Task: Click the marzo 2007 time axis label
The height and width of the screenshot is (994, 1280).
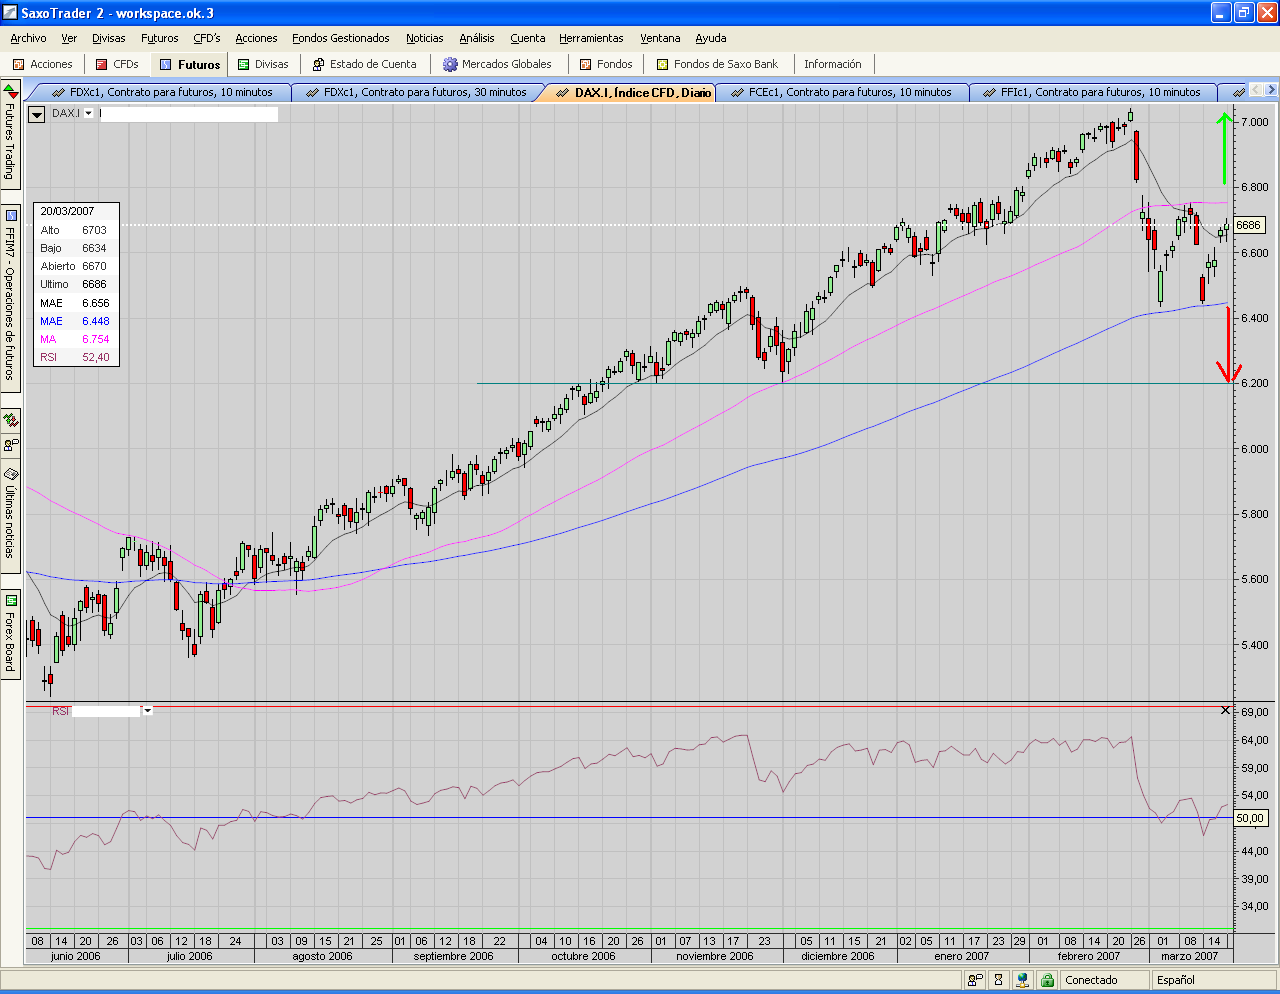Action: point(1190,956)
